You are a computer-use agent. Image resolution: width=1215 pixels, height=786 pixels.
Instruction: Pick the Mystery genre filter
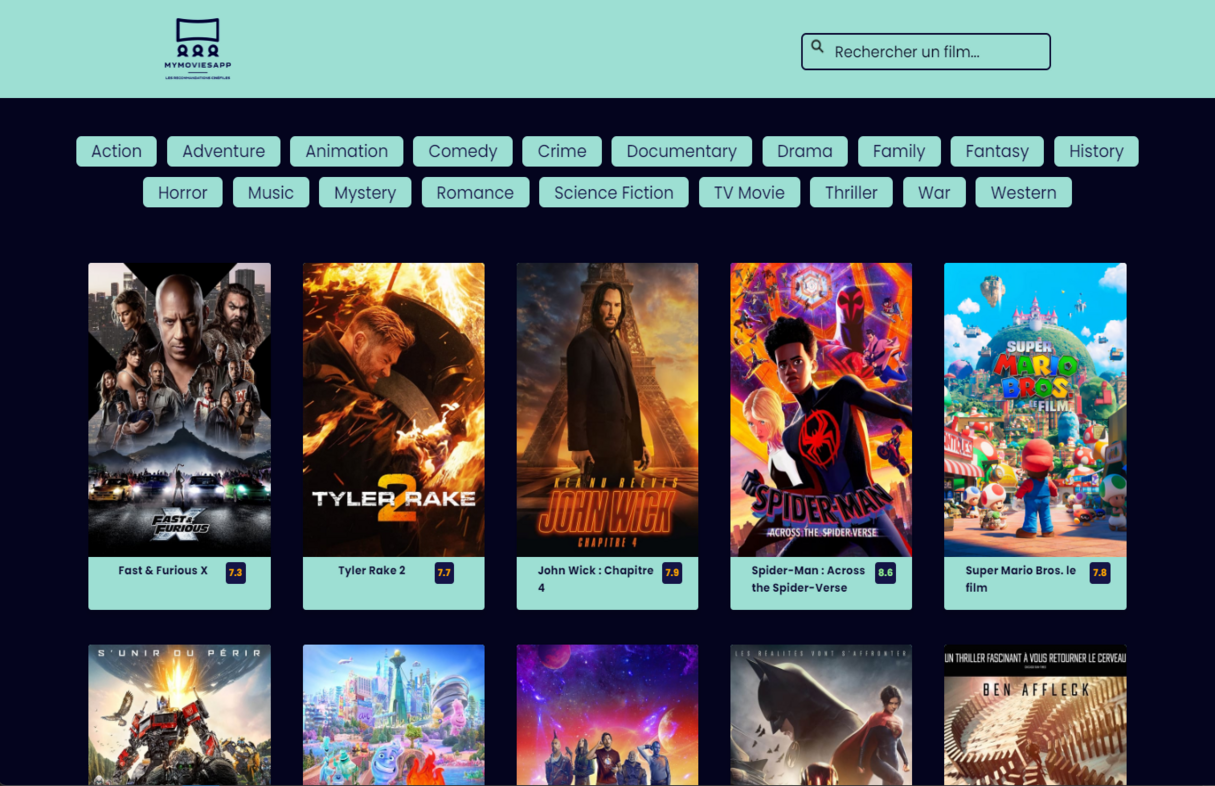(365, 192)
